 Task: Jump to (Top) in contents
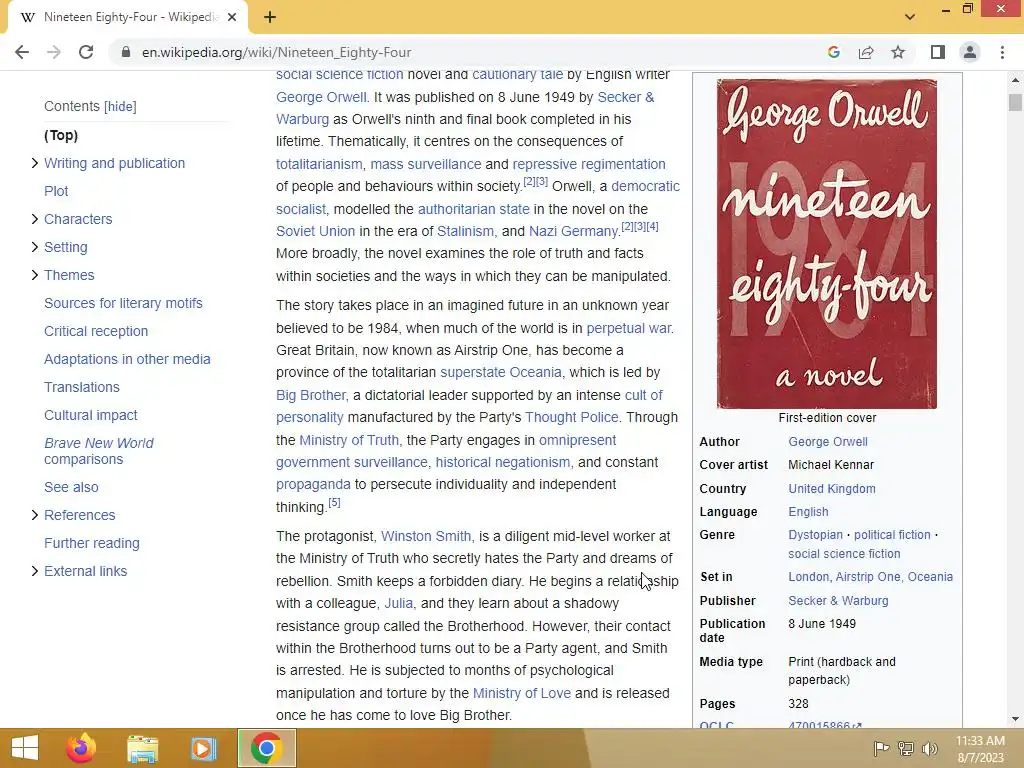pos(61,135)
